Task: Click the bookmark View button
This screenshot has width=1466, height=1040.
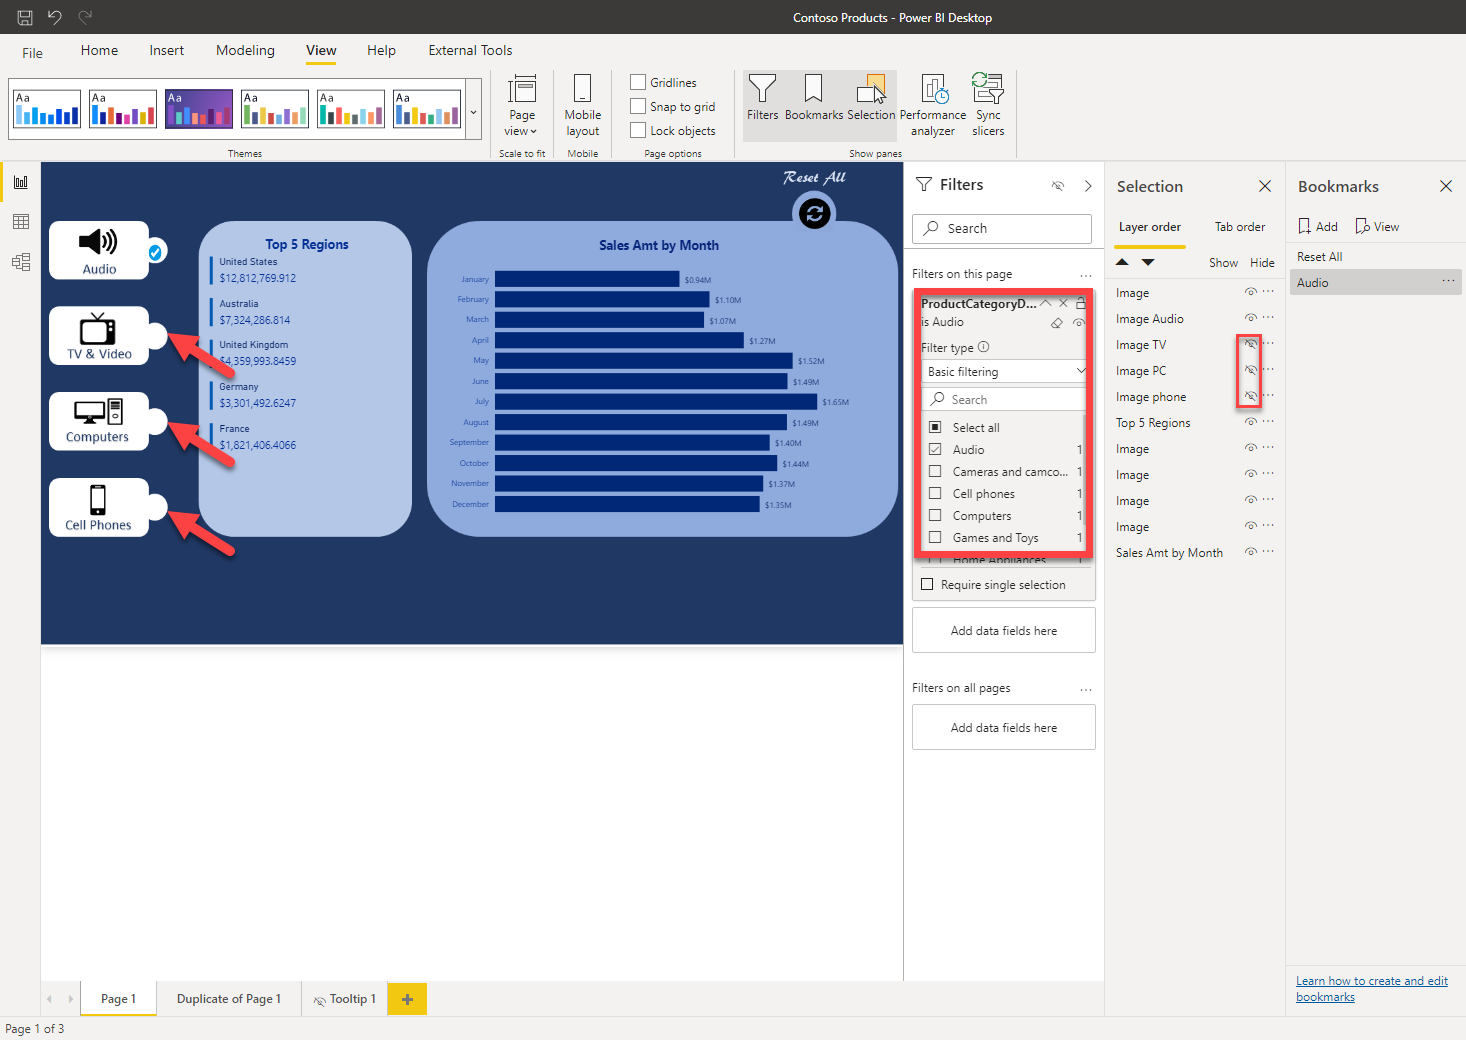Action: pyautogui.click(x=1377, y=226)
